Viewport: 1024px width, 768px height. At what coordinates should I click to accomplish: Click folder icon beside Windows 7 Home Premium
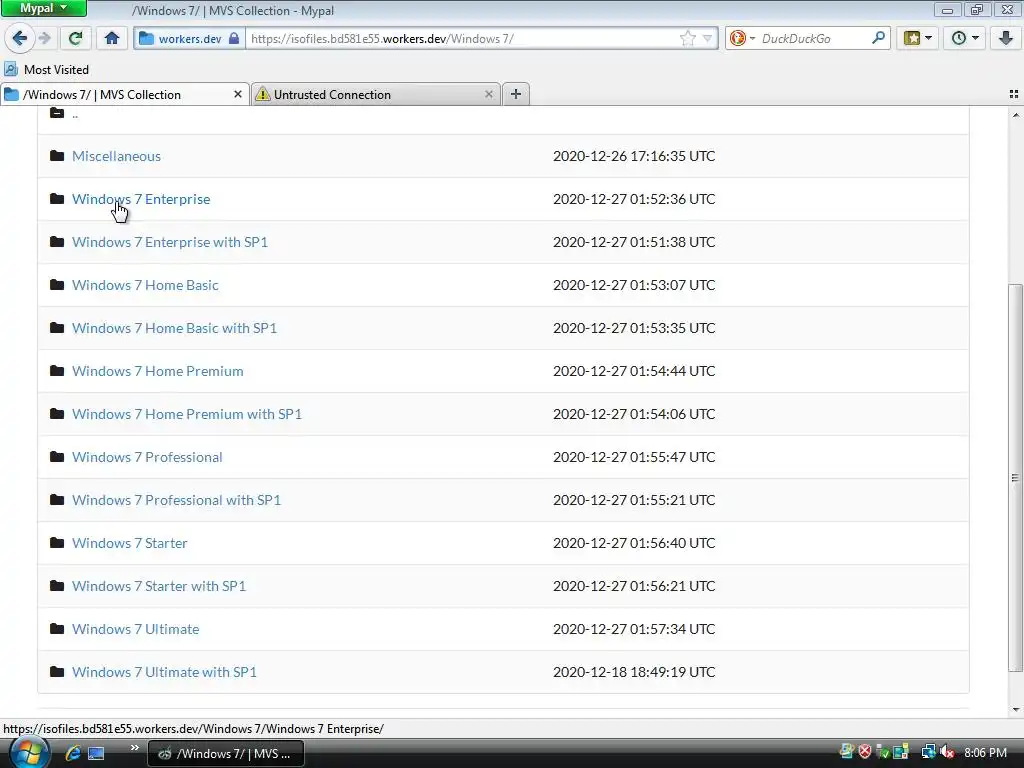[x=57, y=371]
